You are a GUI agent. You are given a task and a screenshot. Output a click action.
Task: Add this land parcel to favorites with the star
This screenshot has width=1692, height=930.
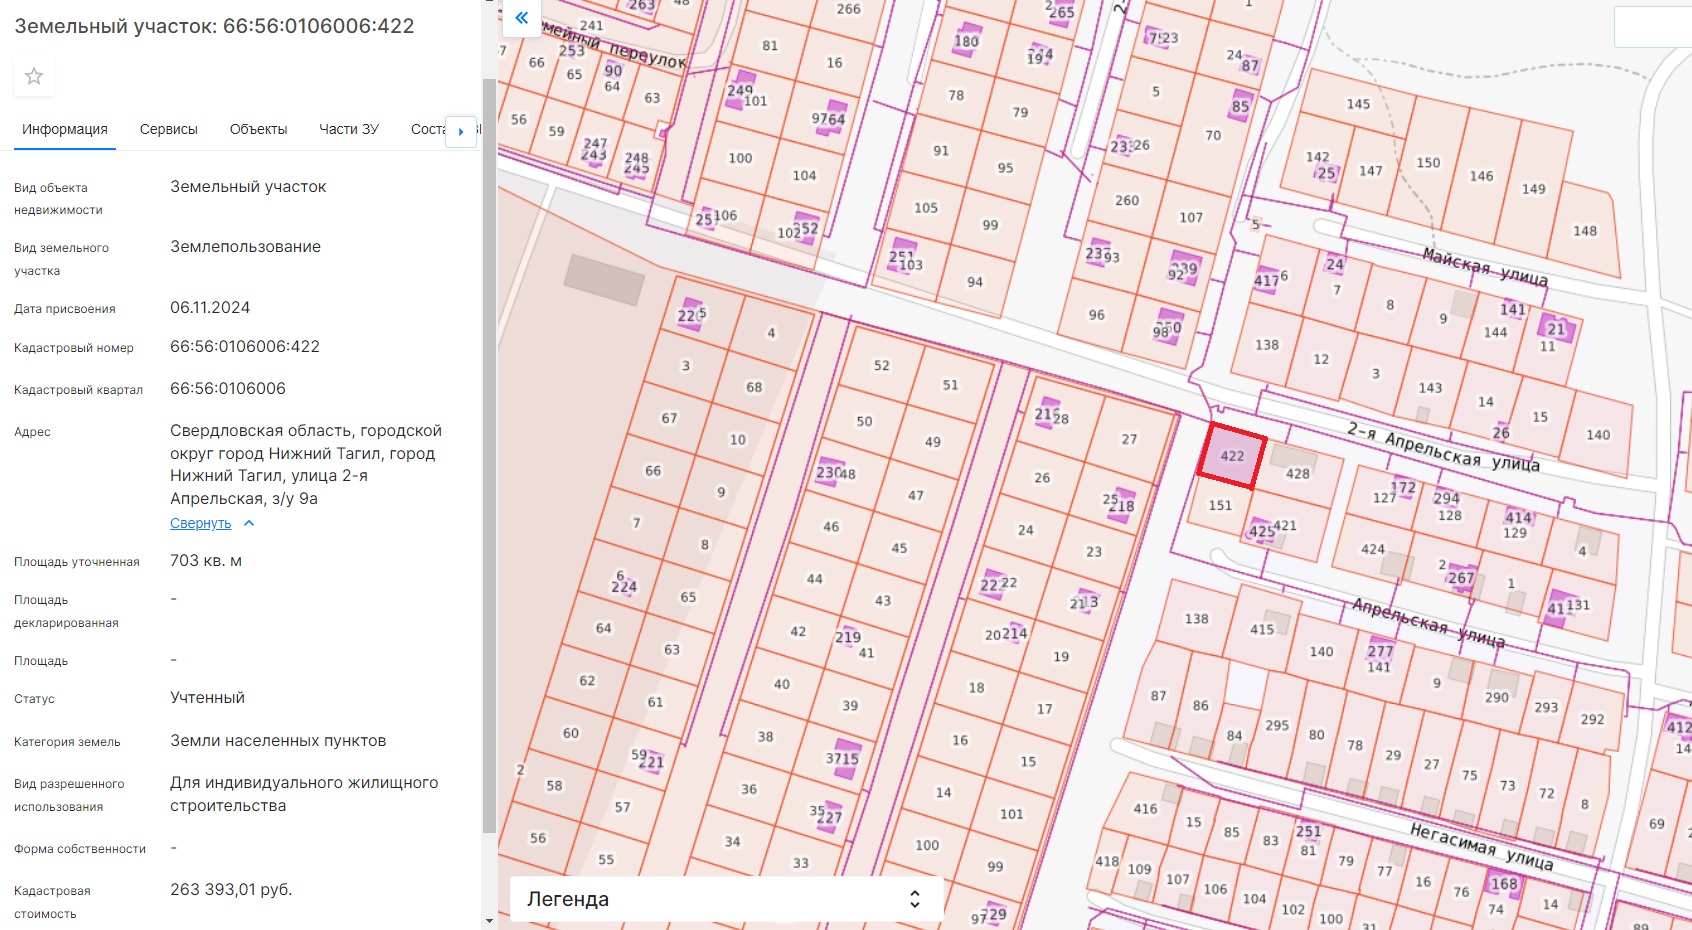click(34, 77)
